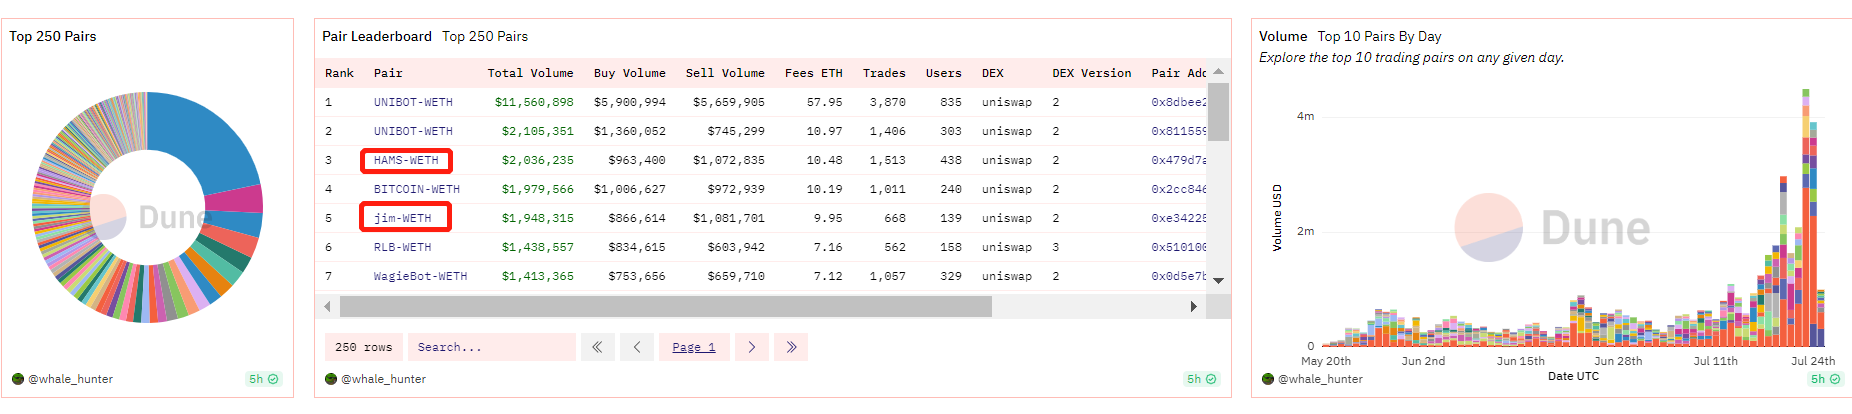The width and height of the screenshot is (1852, 414).
Task: Click horizontal scrollbar right arrow
Action: point(1193,306)
